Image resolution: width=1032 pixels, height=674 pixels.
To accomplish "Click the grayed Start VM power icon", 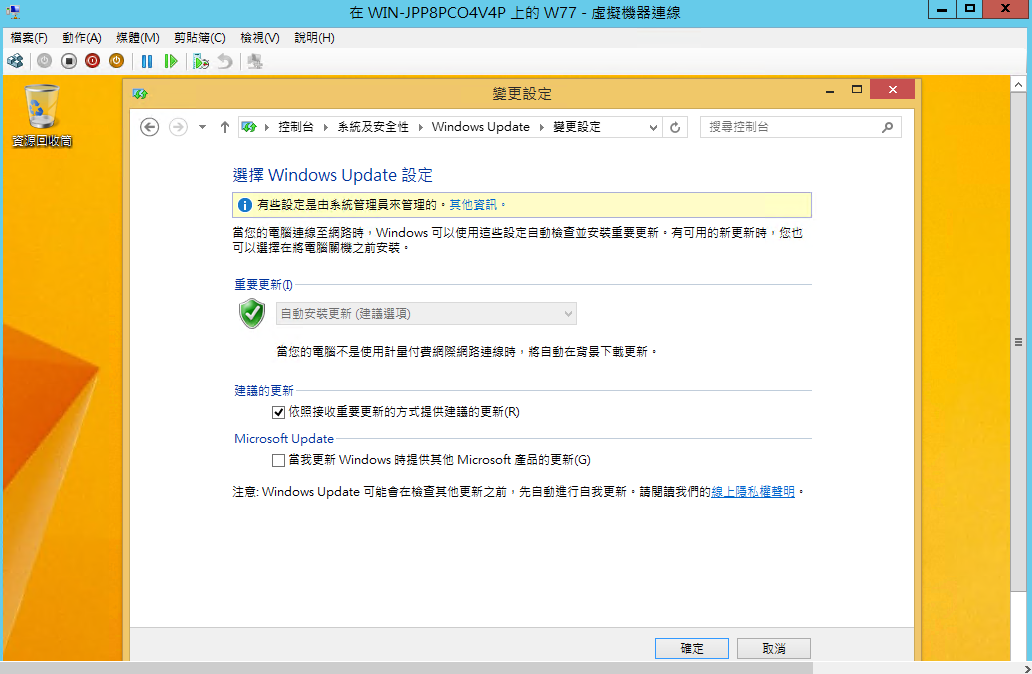I will 44,61.
